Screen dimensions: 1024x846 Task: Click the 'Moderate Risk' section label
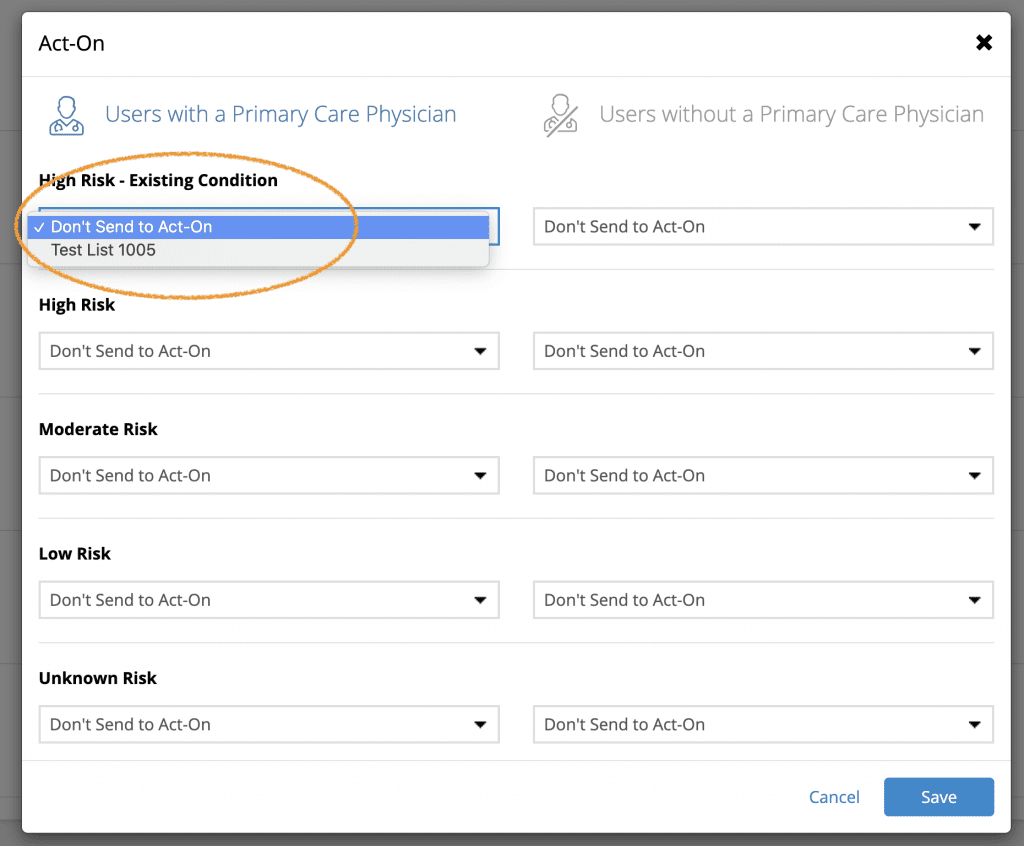(x=98, y=429)
